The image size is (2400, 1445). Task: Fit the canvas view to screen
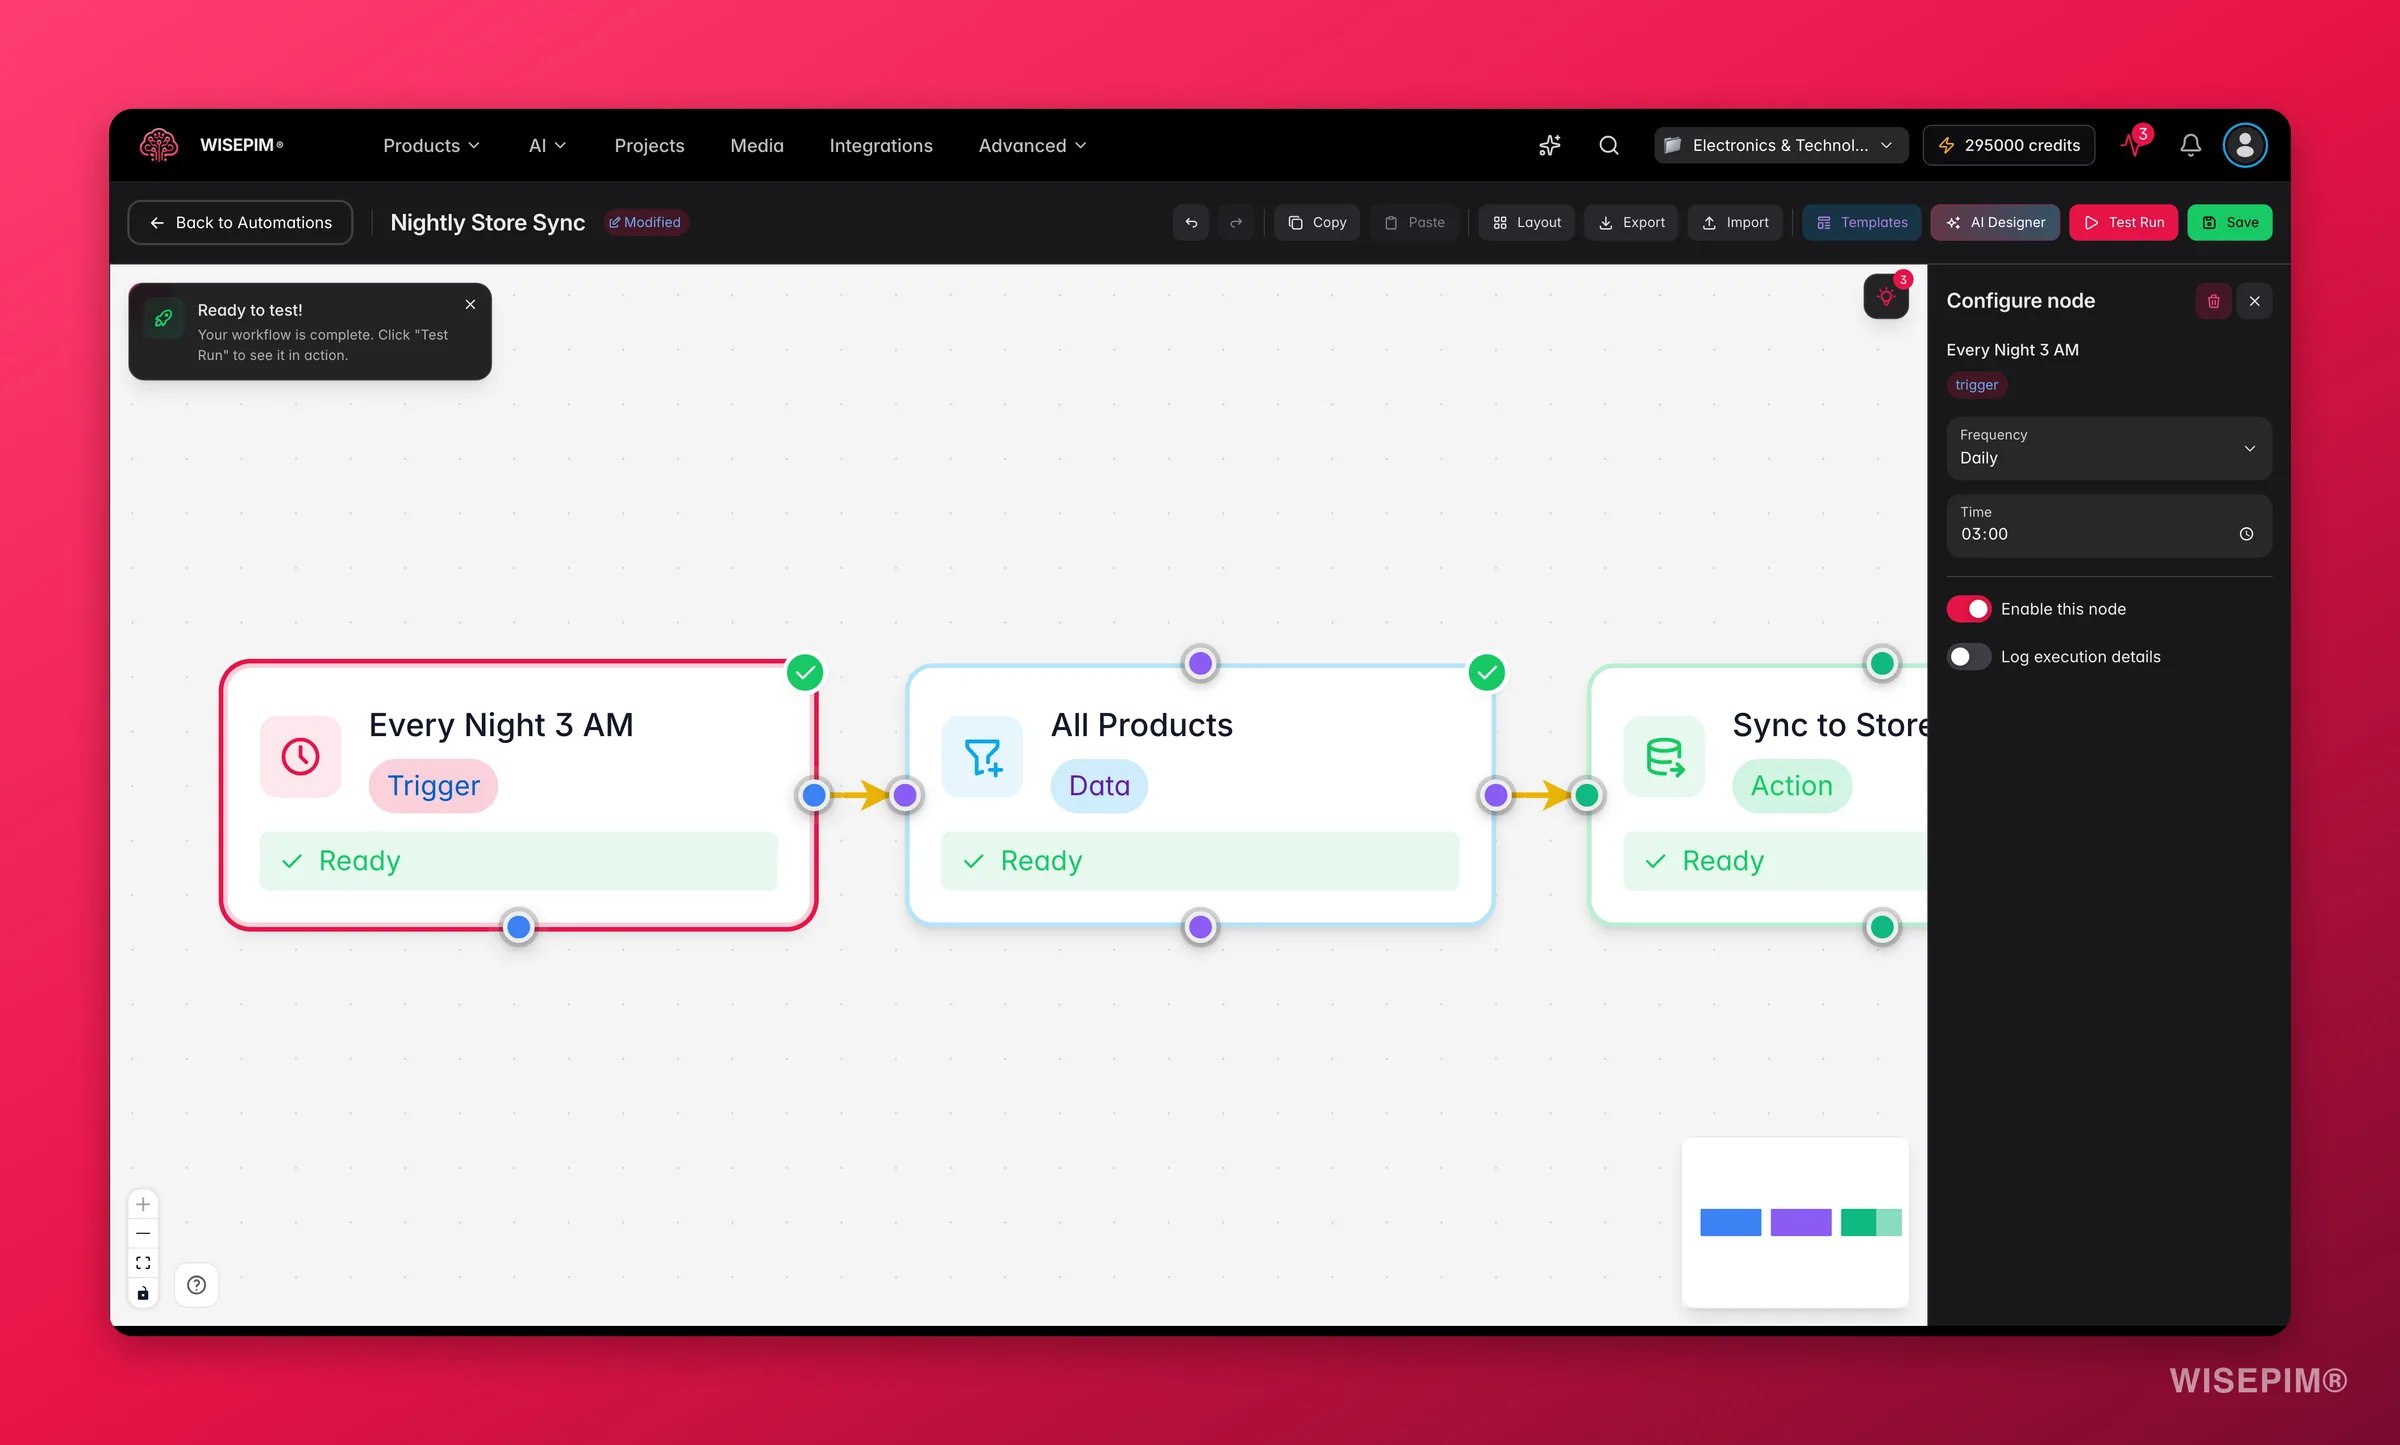coord(143,1263)
